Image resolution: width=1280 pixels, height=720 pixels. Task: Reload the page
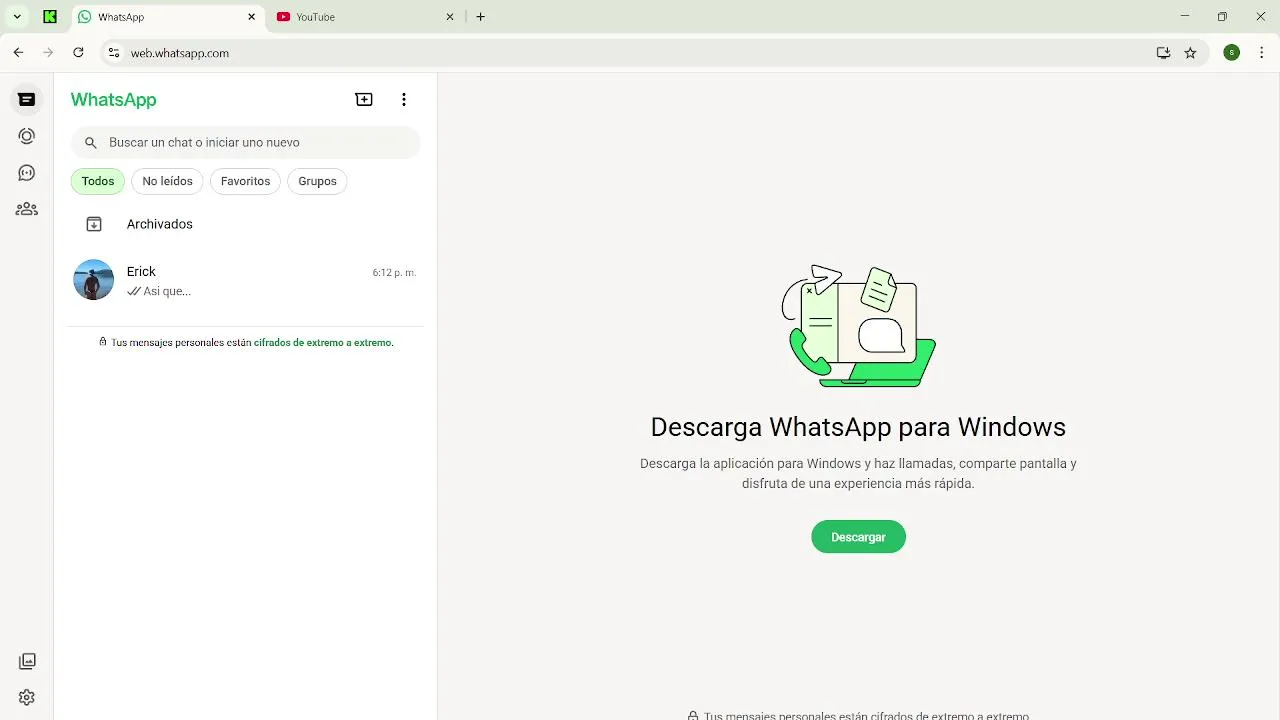(78, 53)
